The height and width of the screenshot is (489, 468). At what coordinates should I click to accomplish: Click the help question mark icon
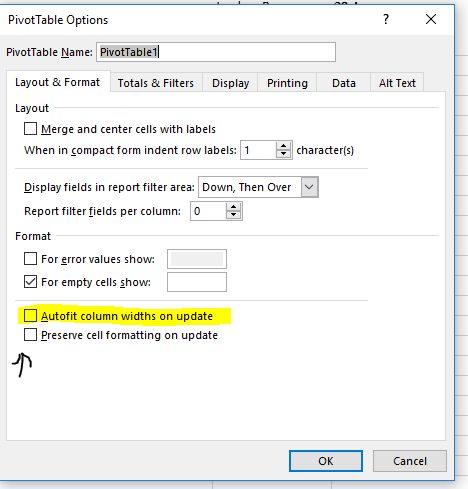(386, 19)
